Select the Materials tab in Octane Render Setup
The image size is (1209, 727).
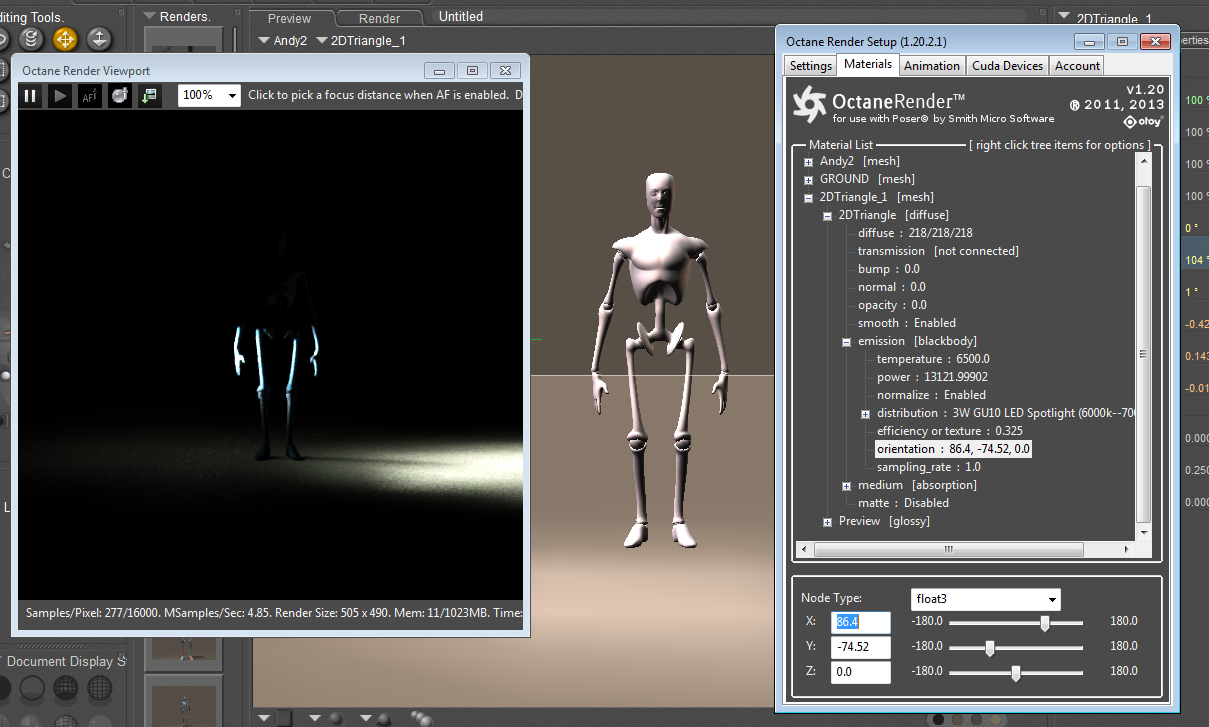click(868, 64)
